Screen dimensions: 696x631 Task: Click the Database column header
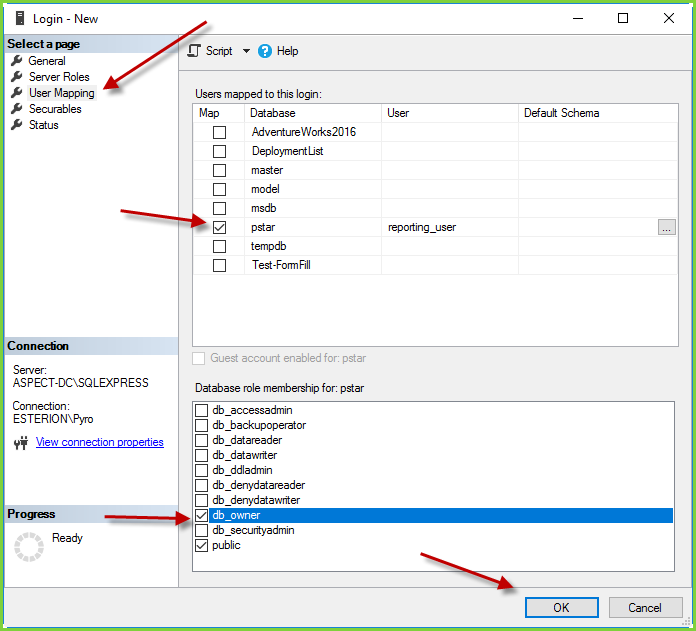313,113
